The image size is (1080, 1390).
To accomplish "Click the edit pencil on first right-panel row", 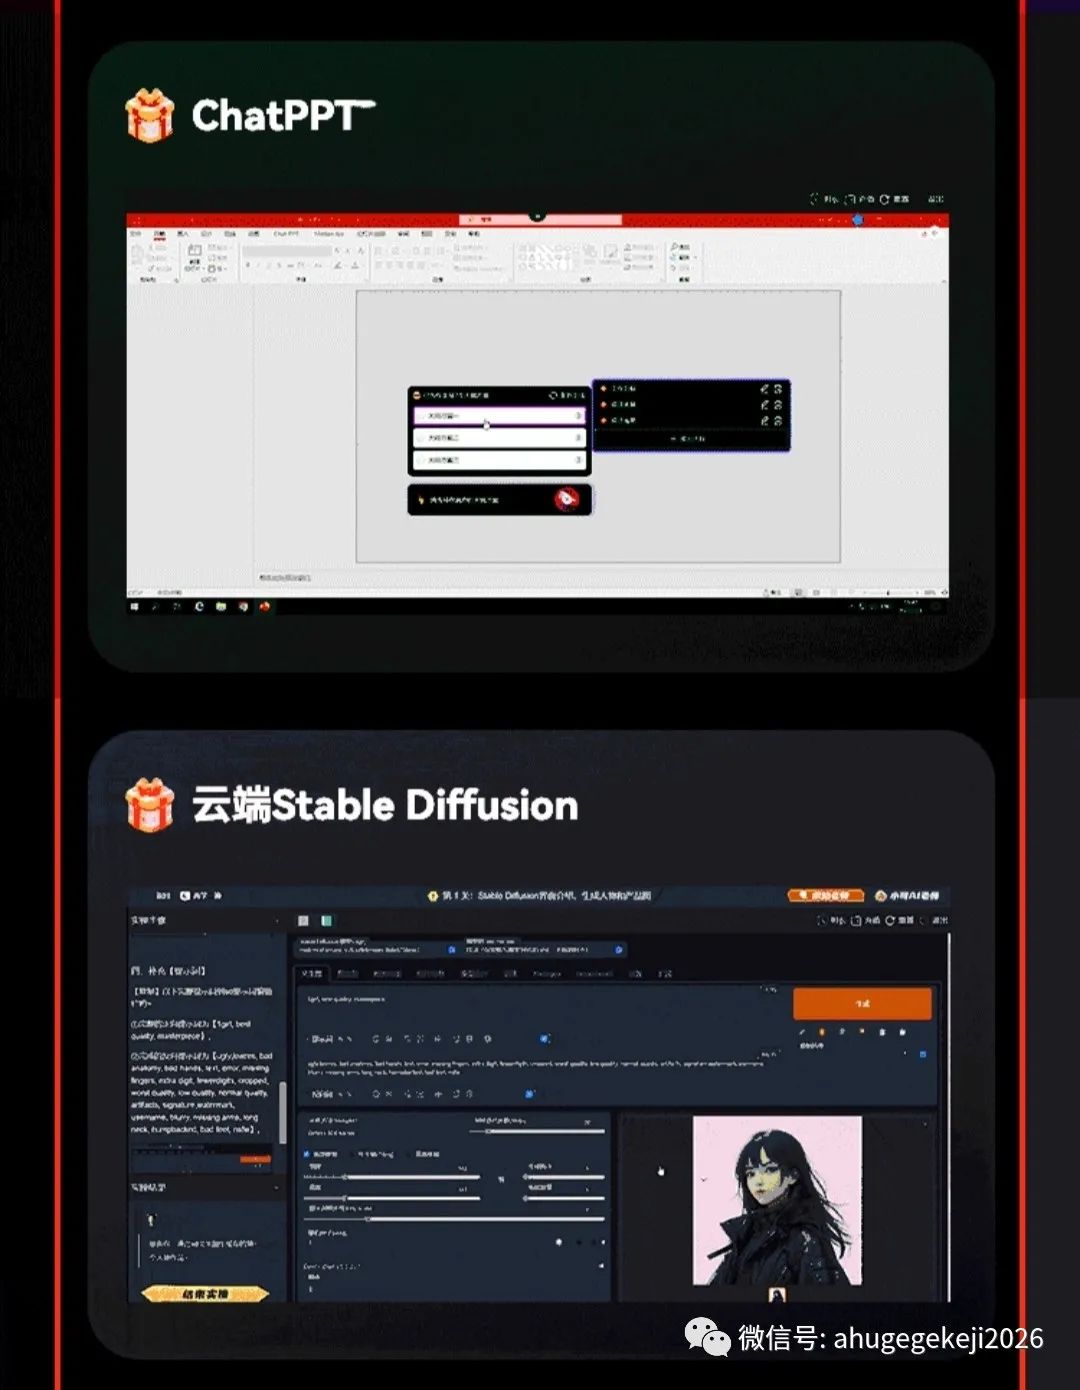I will (x=765, y=389).
